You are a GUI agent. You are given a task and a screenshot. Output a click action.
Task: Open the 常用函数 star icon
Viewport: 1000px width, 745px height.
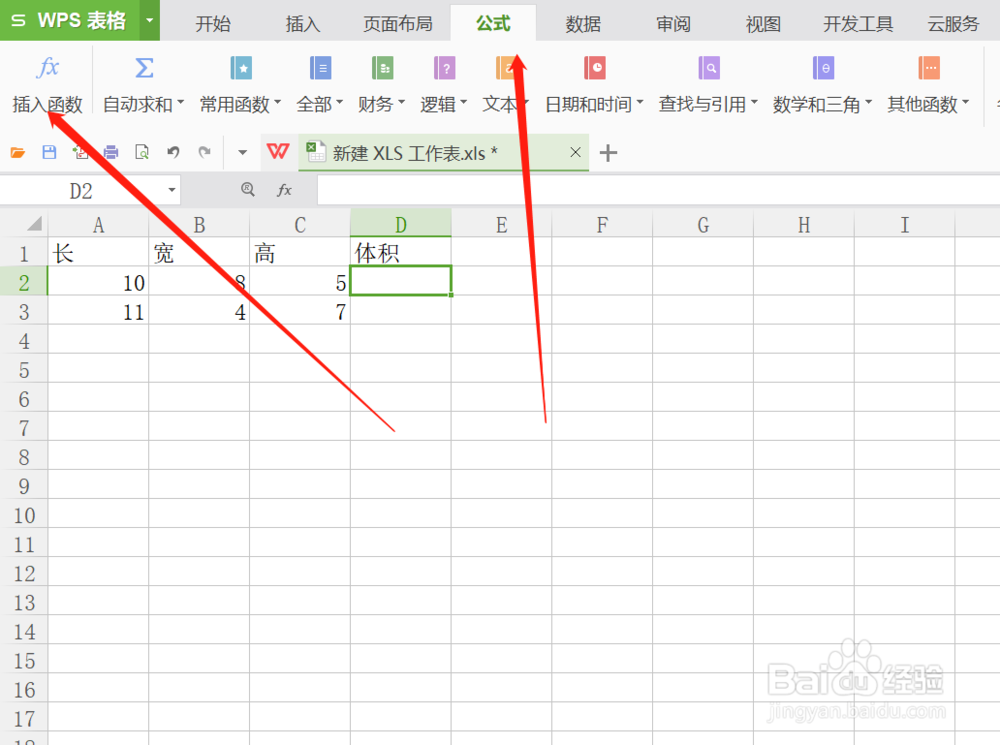[241, 68]
